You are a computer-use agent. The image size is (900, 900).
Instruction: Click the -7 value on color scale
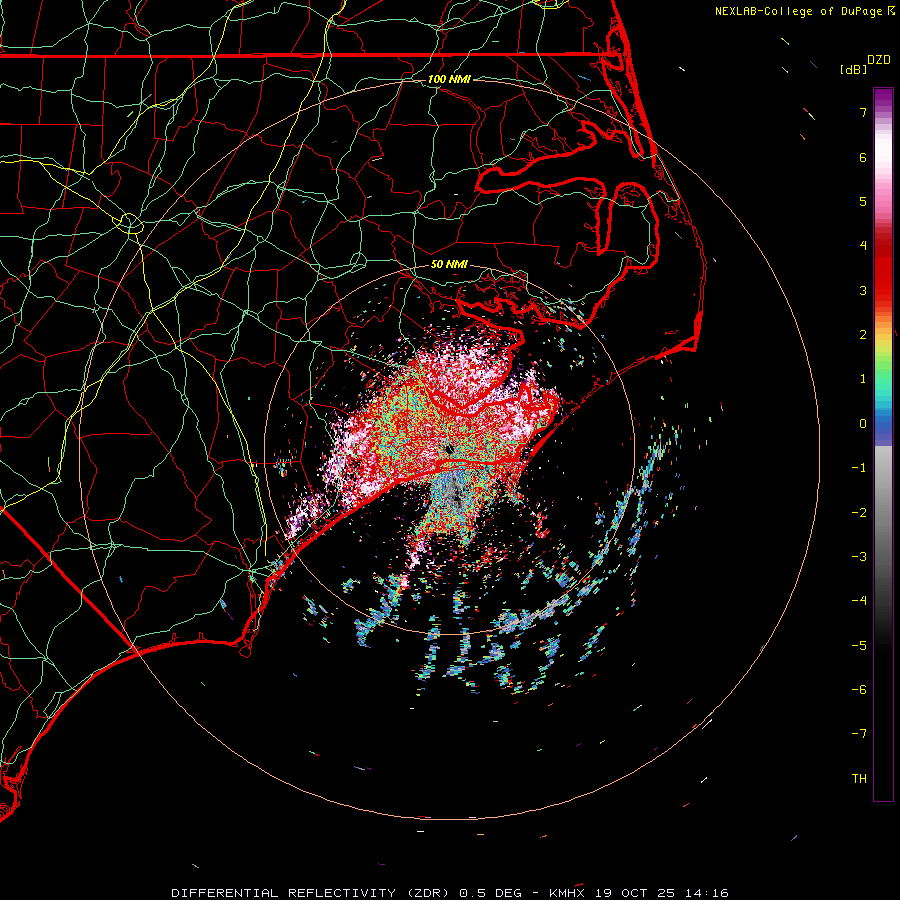point(859,734)
